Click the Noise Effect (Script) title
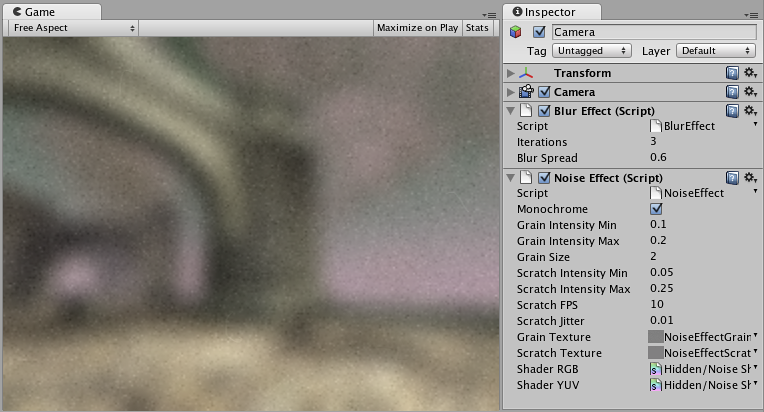Screen dimensions: 764x412 (608, 178)
